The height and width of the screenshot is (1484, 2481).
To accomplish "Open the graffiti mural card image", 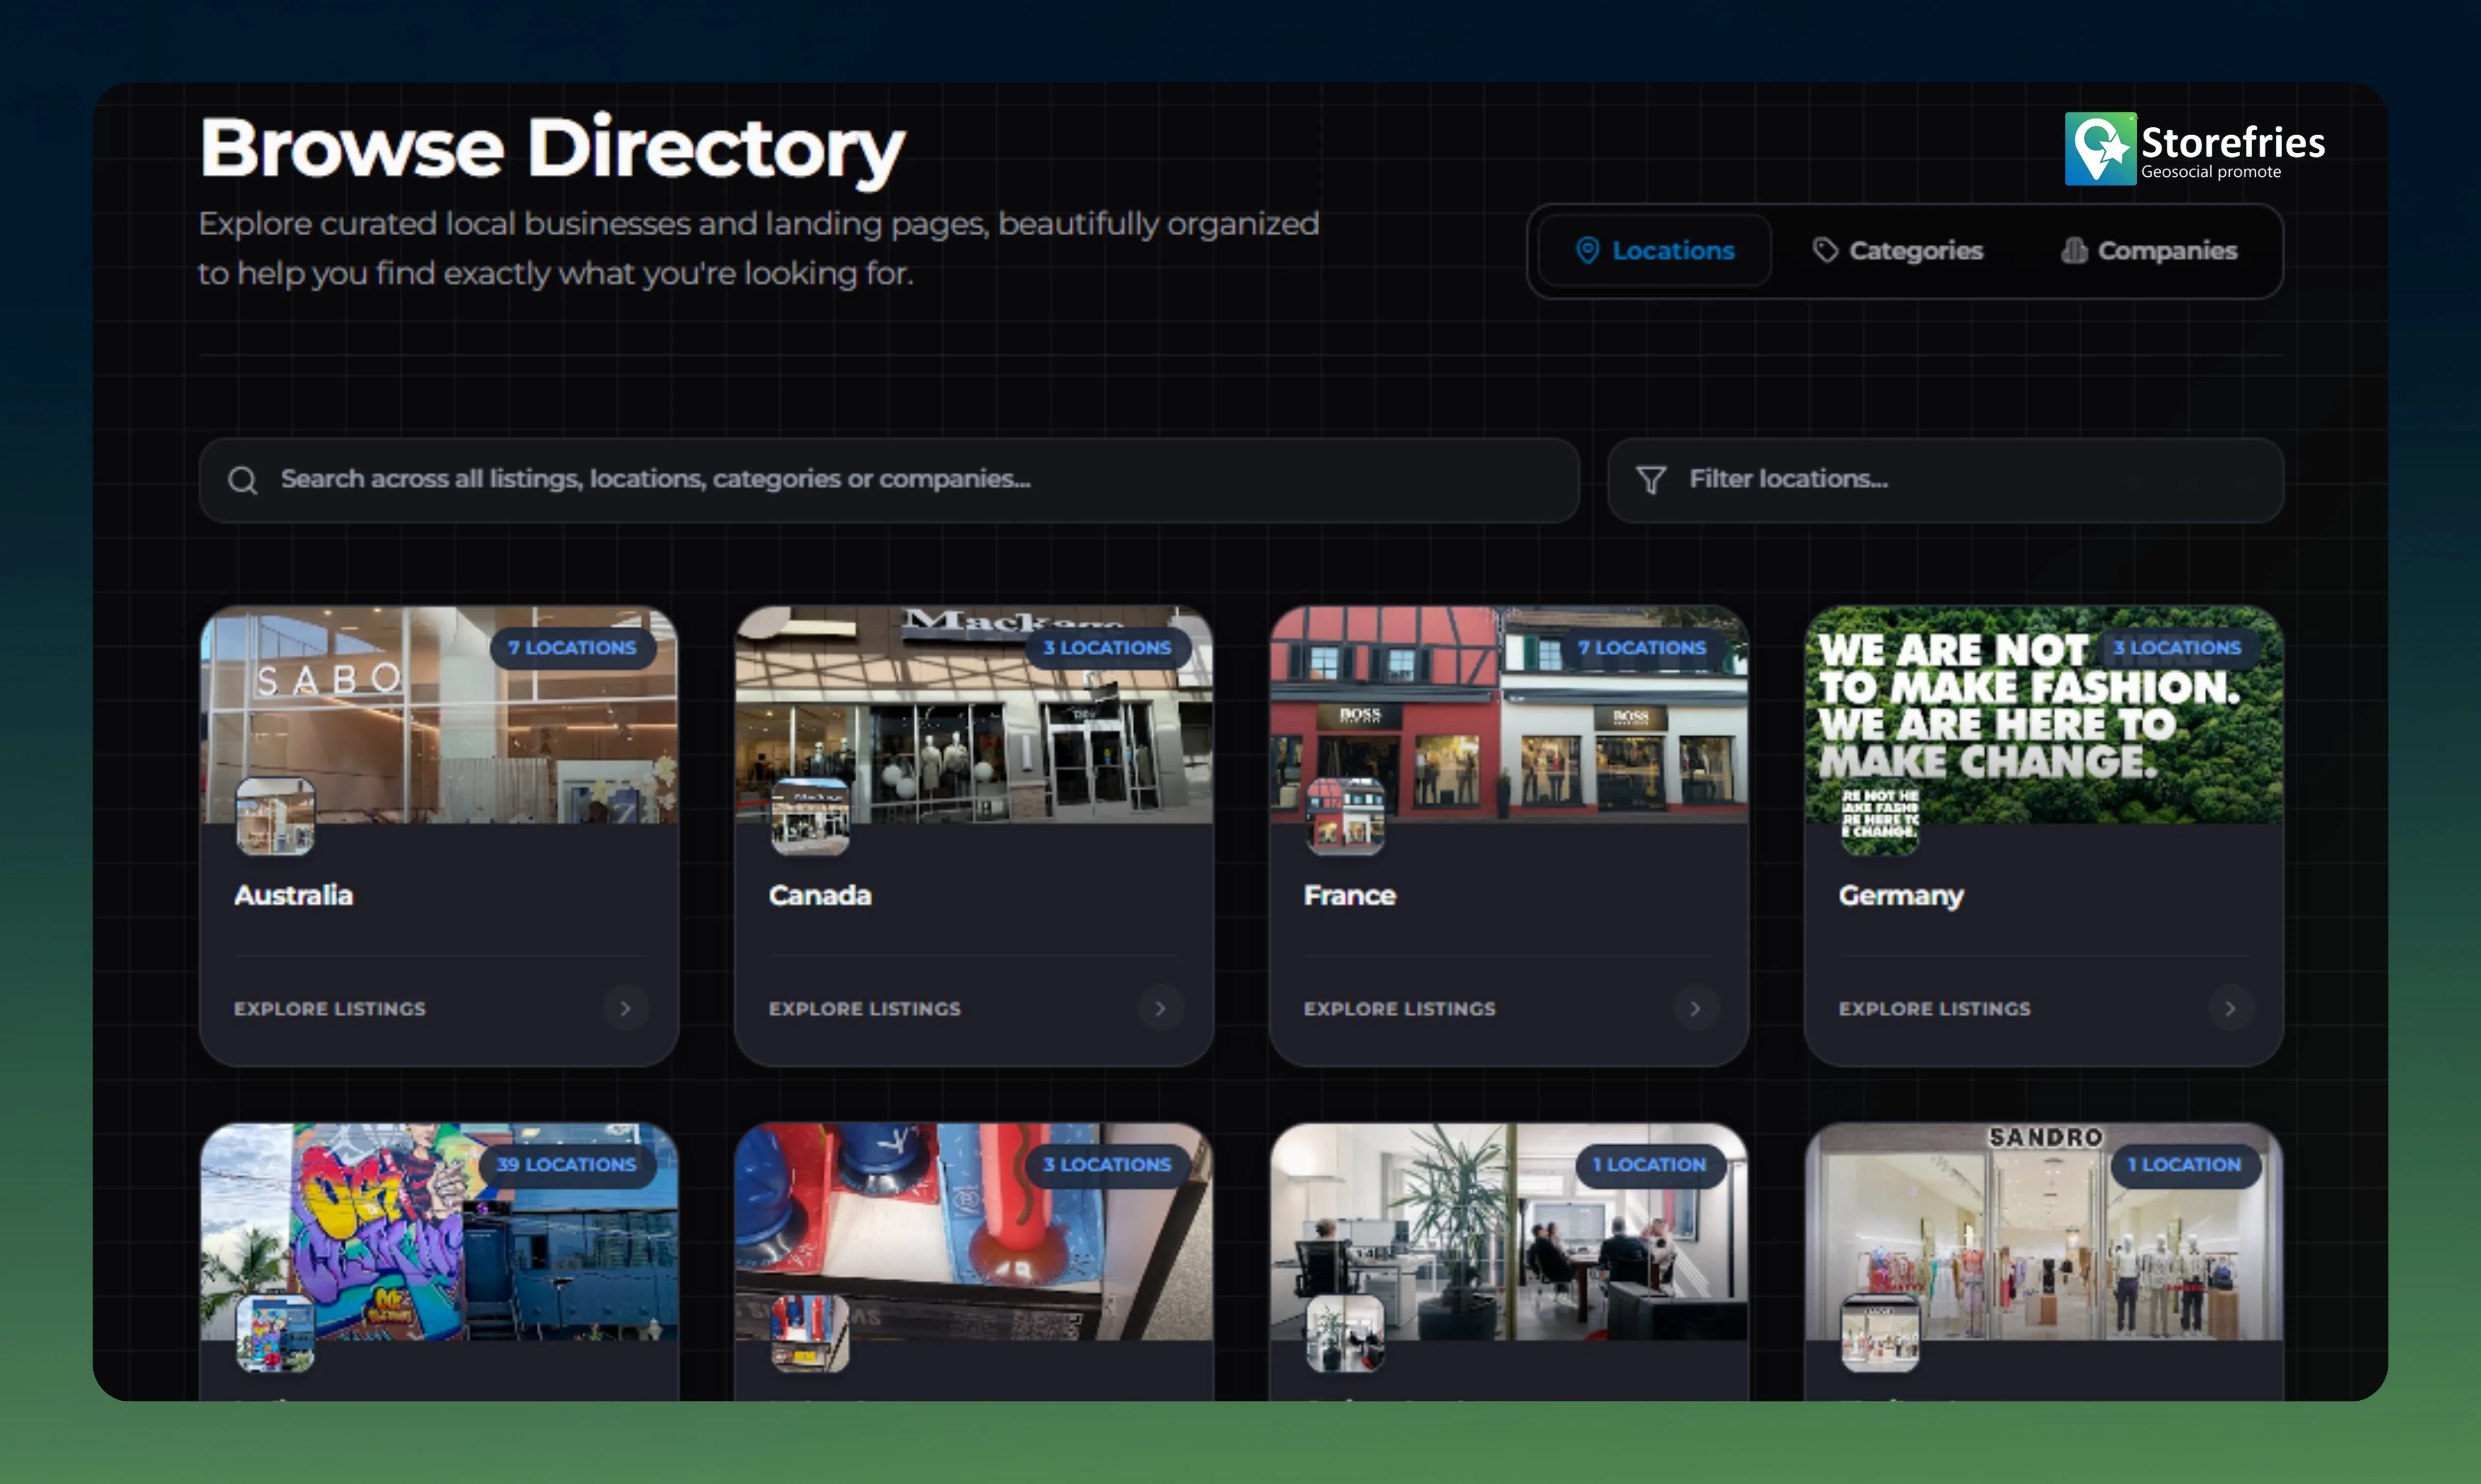I will [439, 1232].
